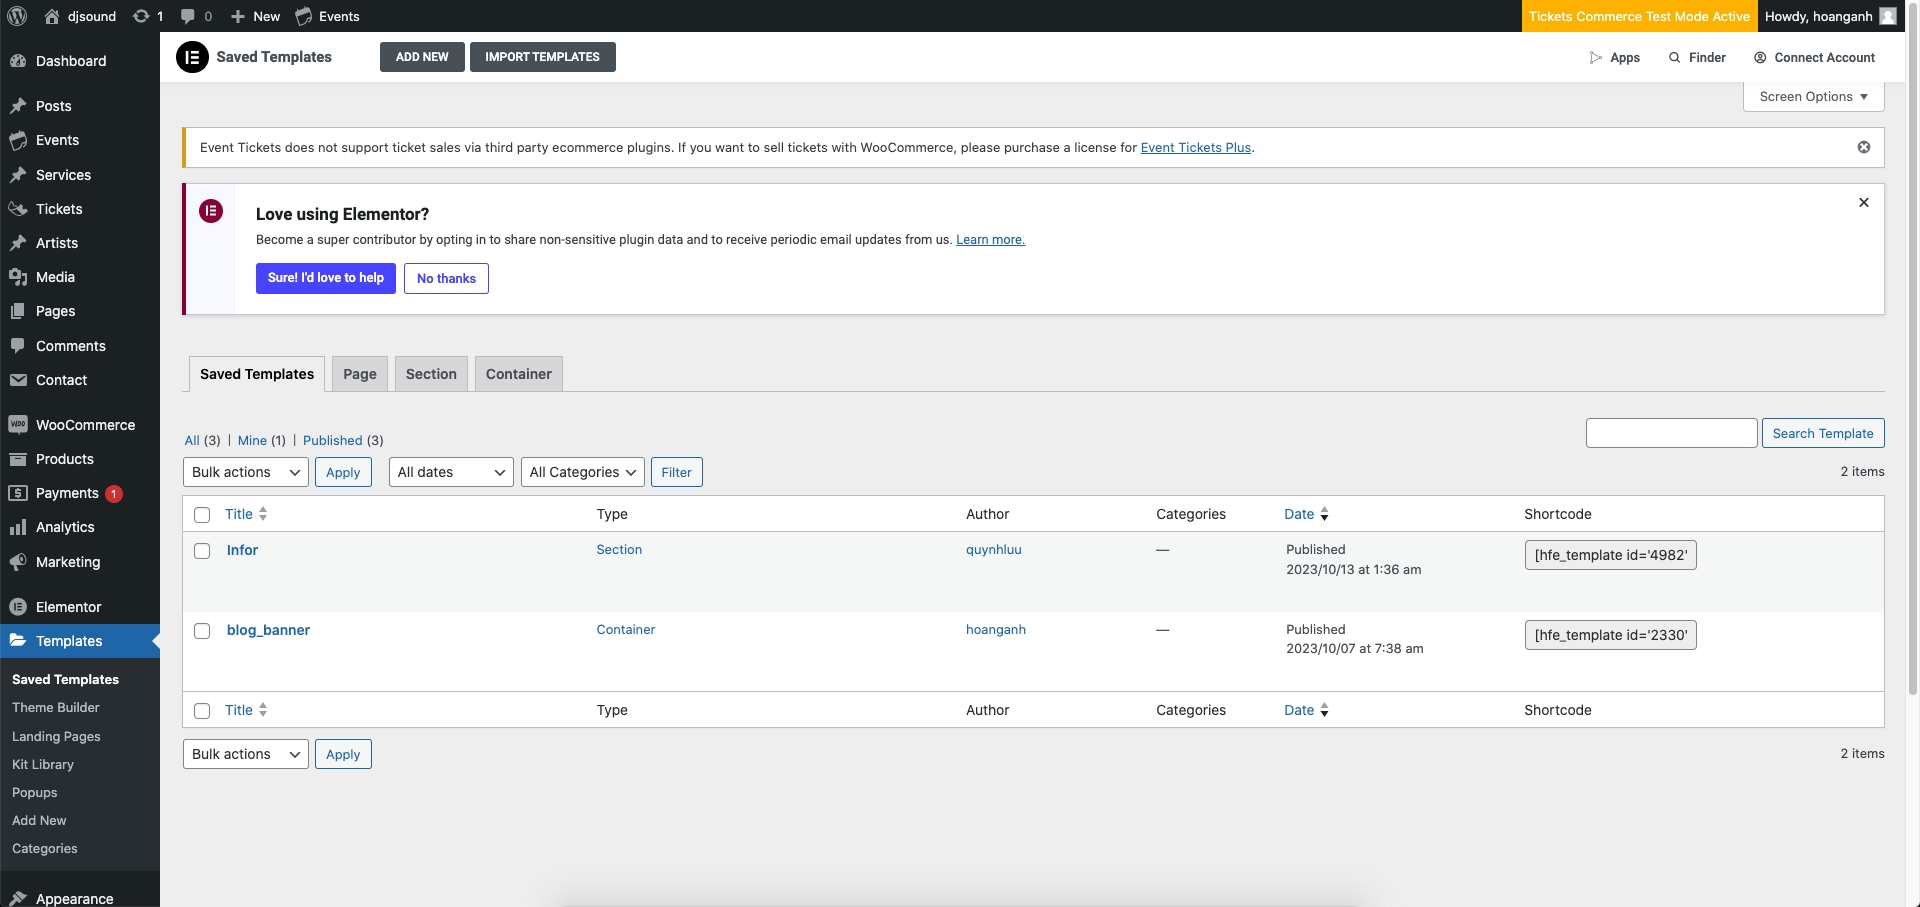The height and width of the screenshot is (907, 1920).
Task: Click the updates refresh icon
Action: click(x=142, y=16)
